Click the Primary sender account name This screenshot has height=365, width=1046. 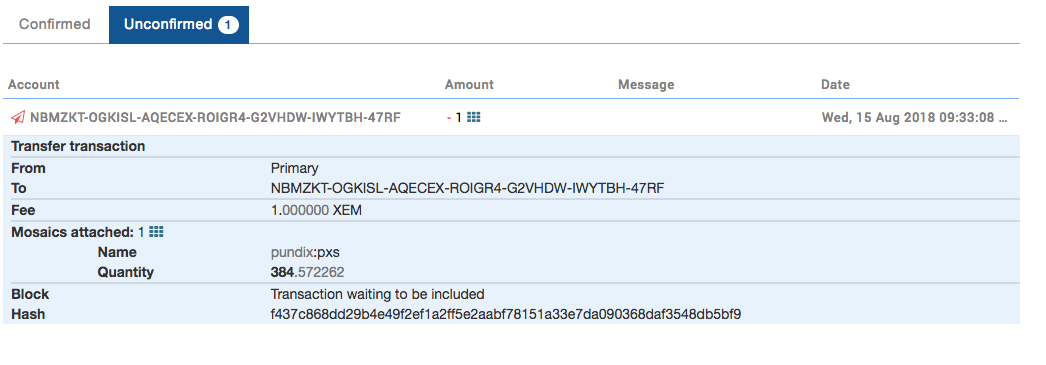click(x=294, y=168)
